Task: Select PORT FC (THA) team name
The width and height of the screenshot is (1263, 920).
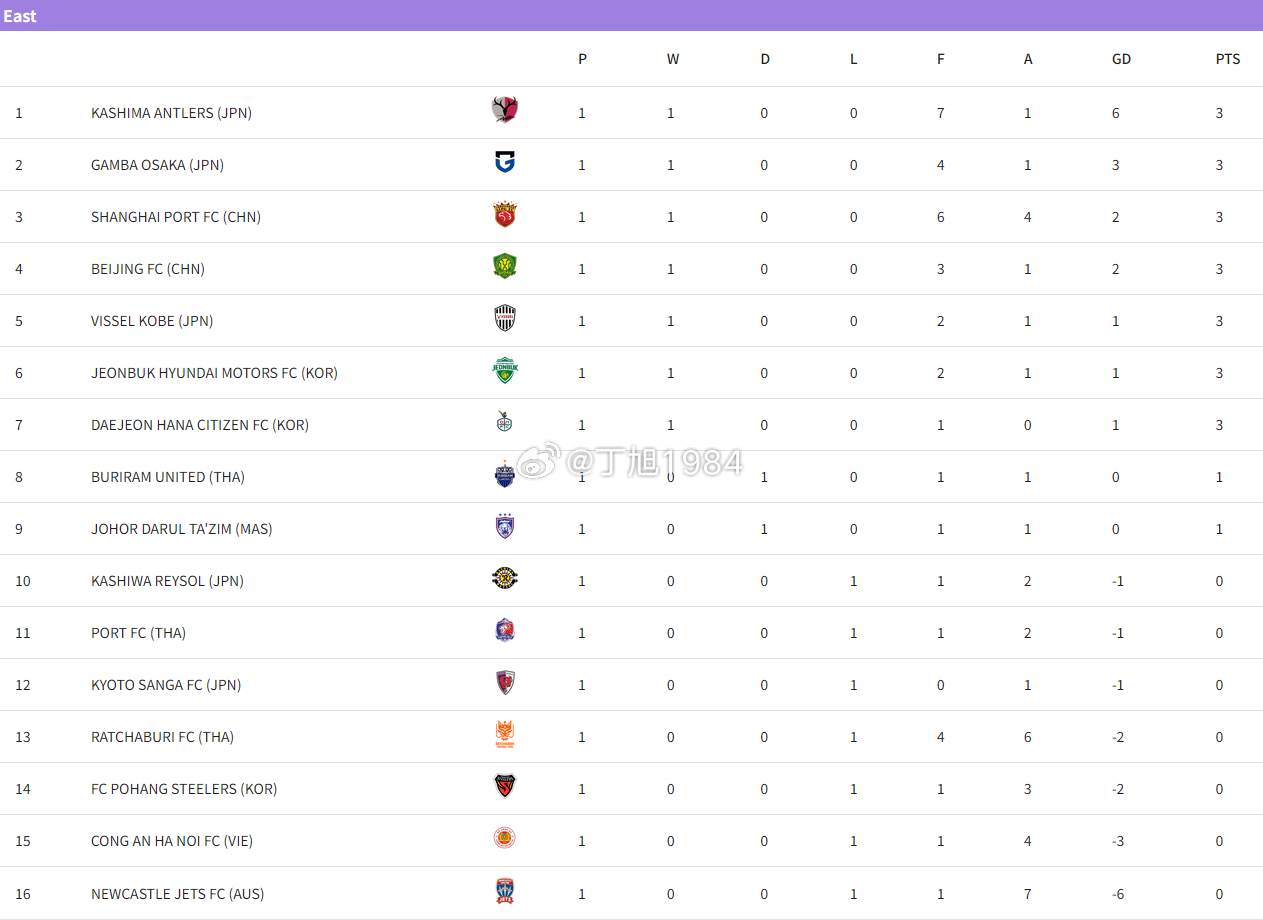Action: coord(138,633)
